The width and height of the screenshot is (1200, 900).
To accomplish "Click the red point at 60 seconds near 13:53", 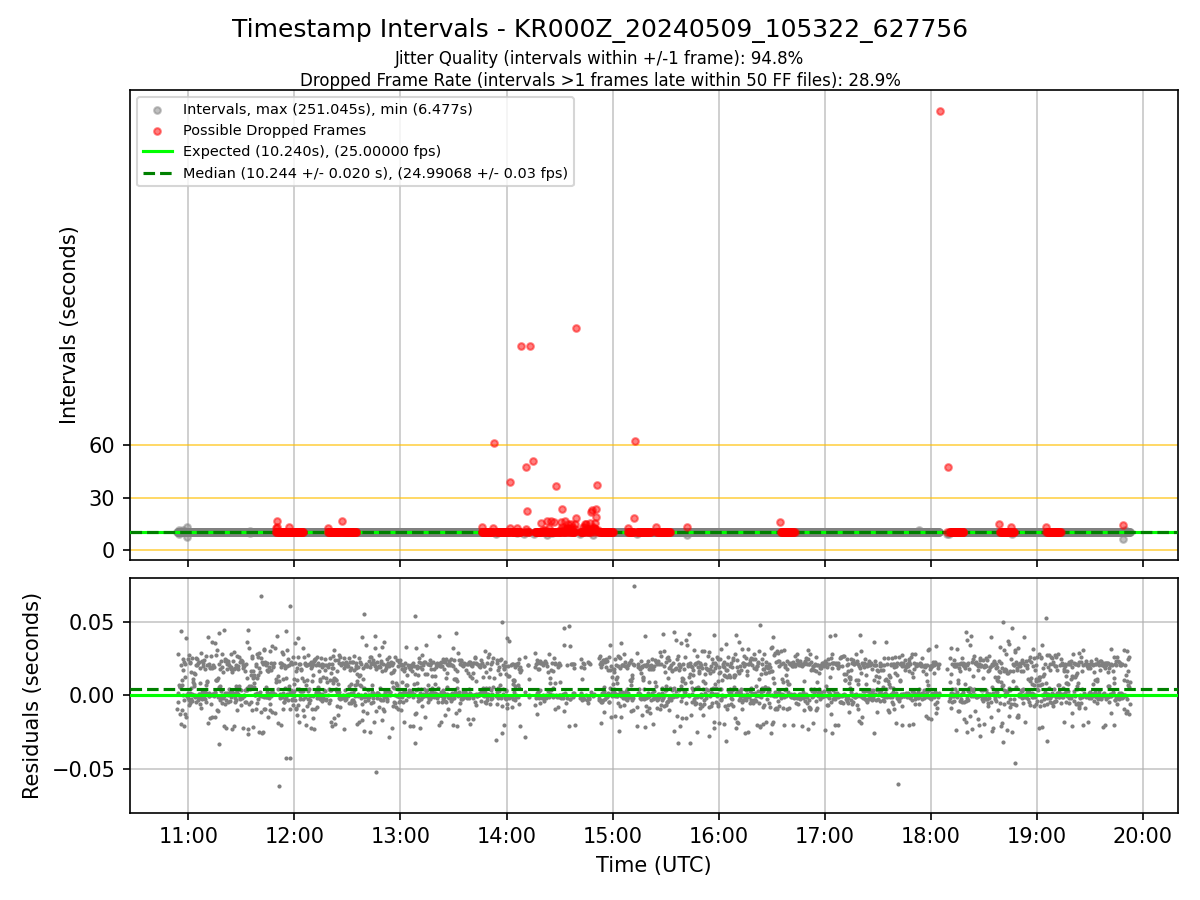I will (x=494, y=443).
